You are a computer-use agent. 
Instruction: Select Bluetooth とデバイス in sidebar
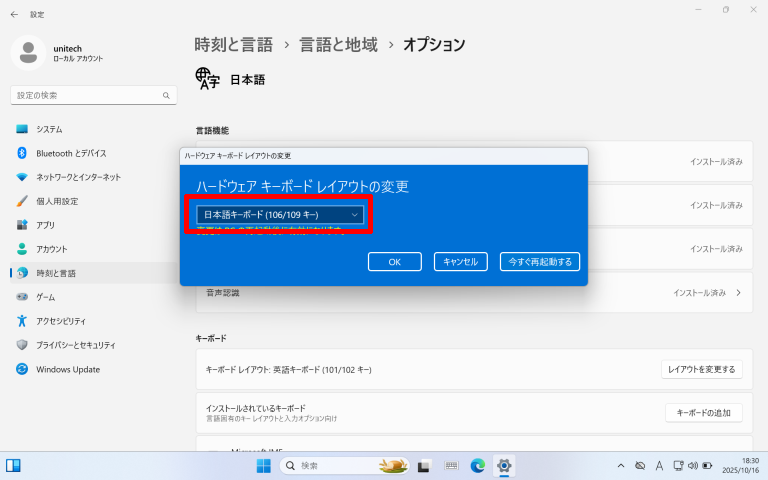coord(70,153)
